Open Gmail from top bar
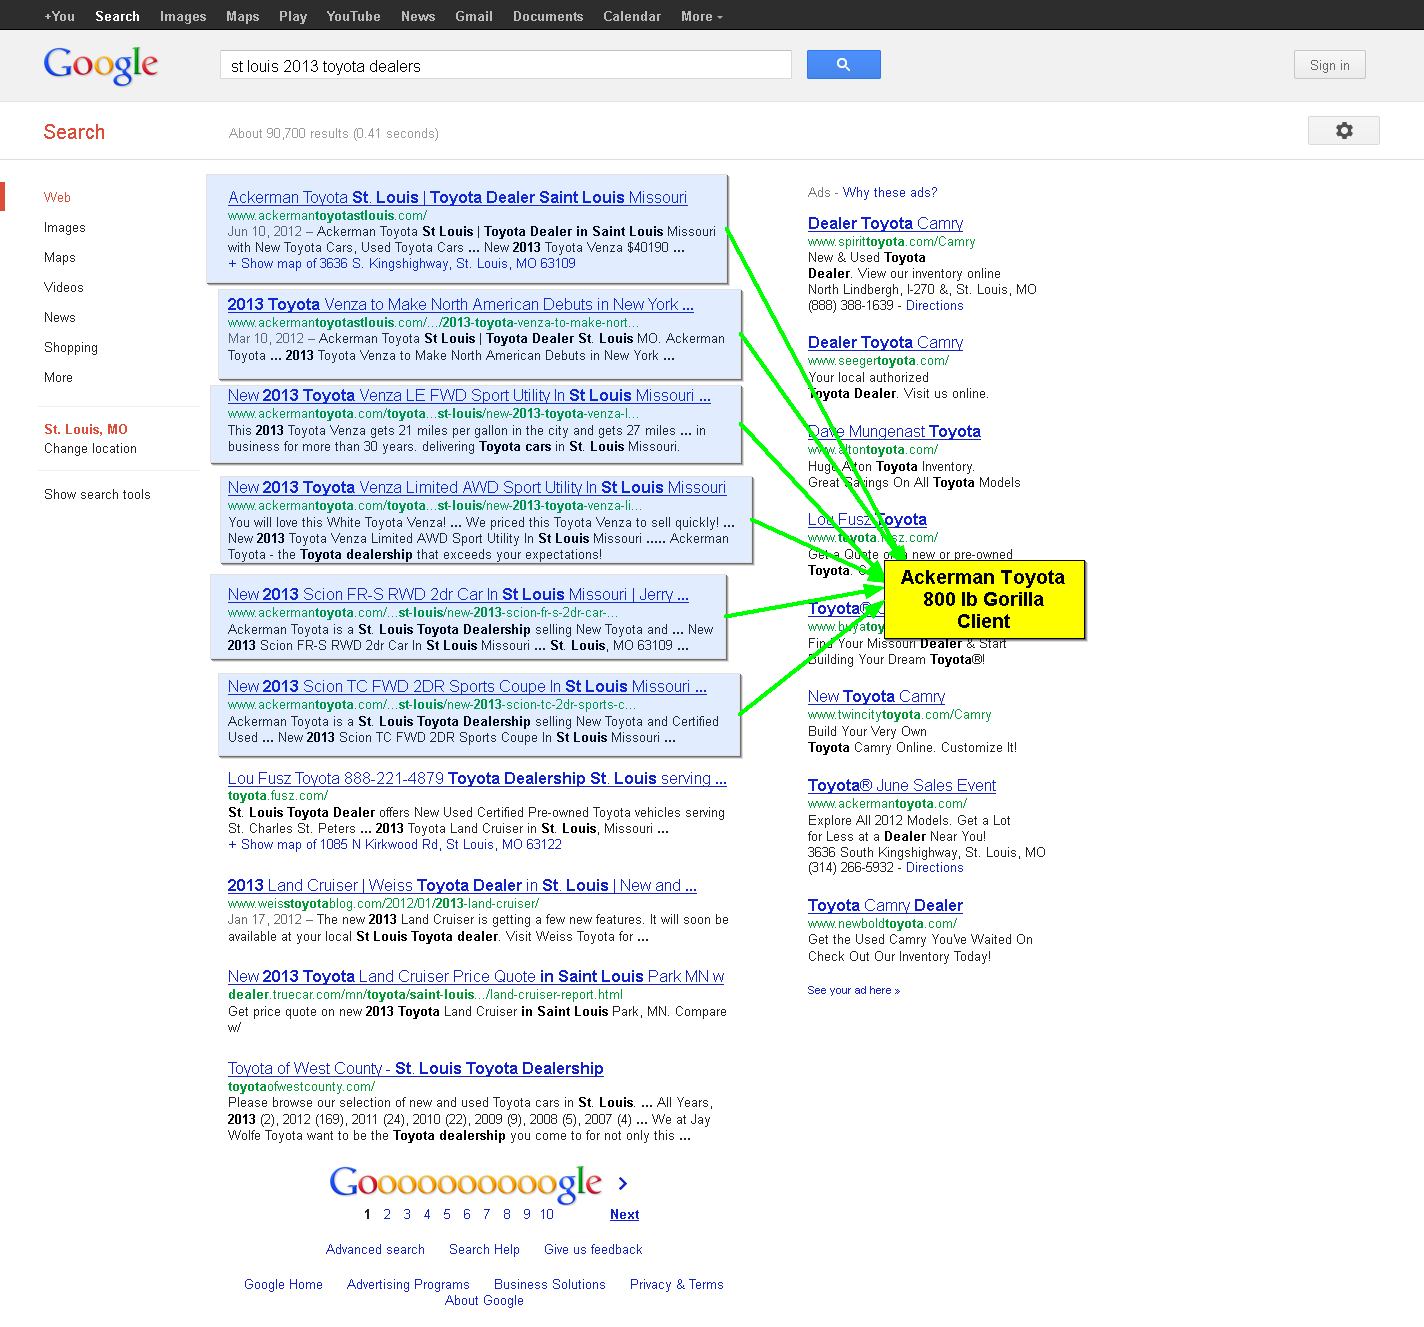Image resolution: width=1424 pixels, height=1327 pixels. 474,16
